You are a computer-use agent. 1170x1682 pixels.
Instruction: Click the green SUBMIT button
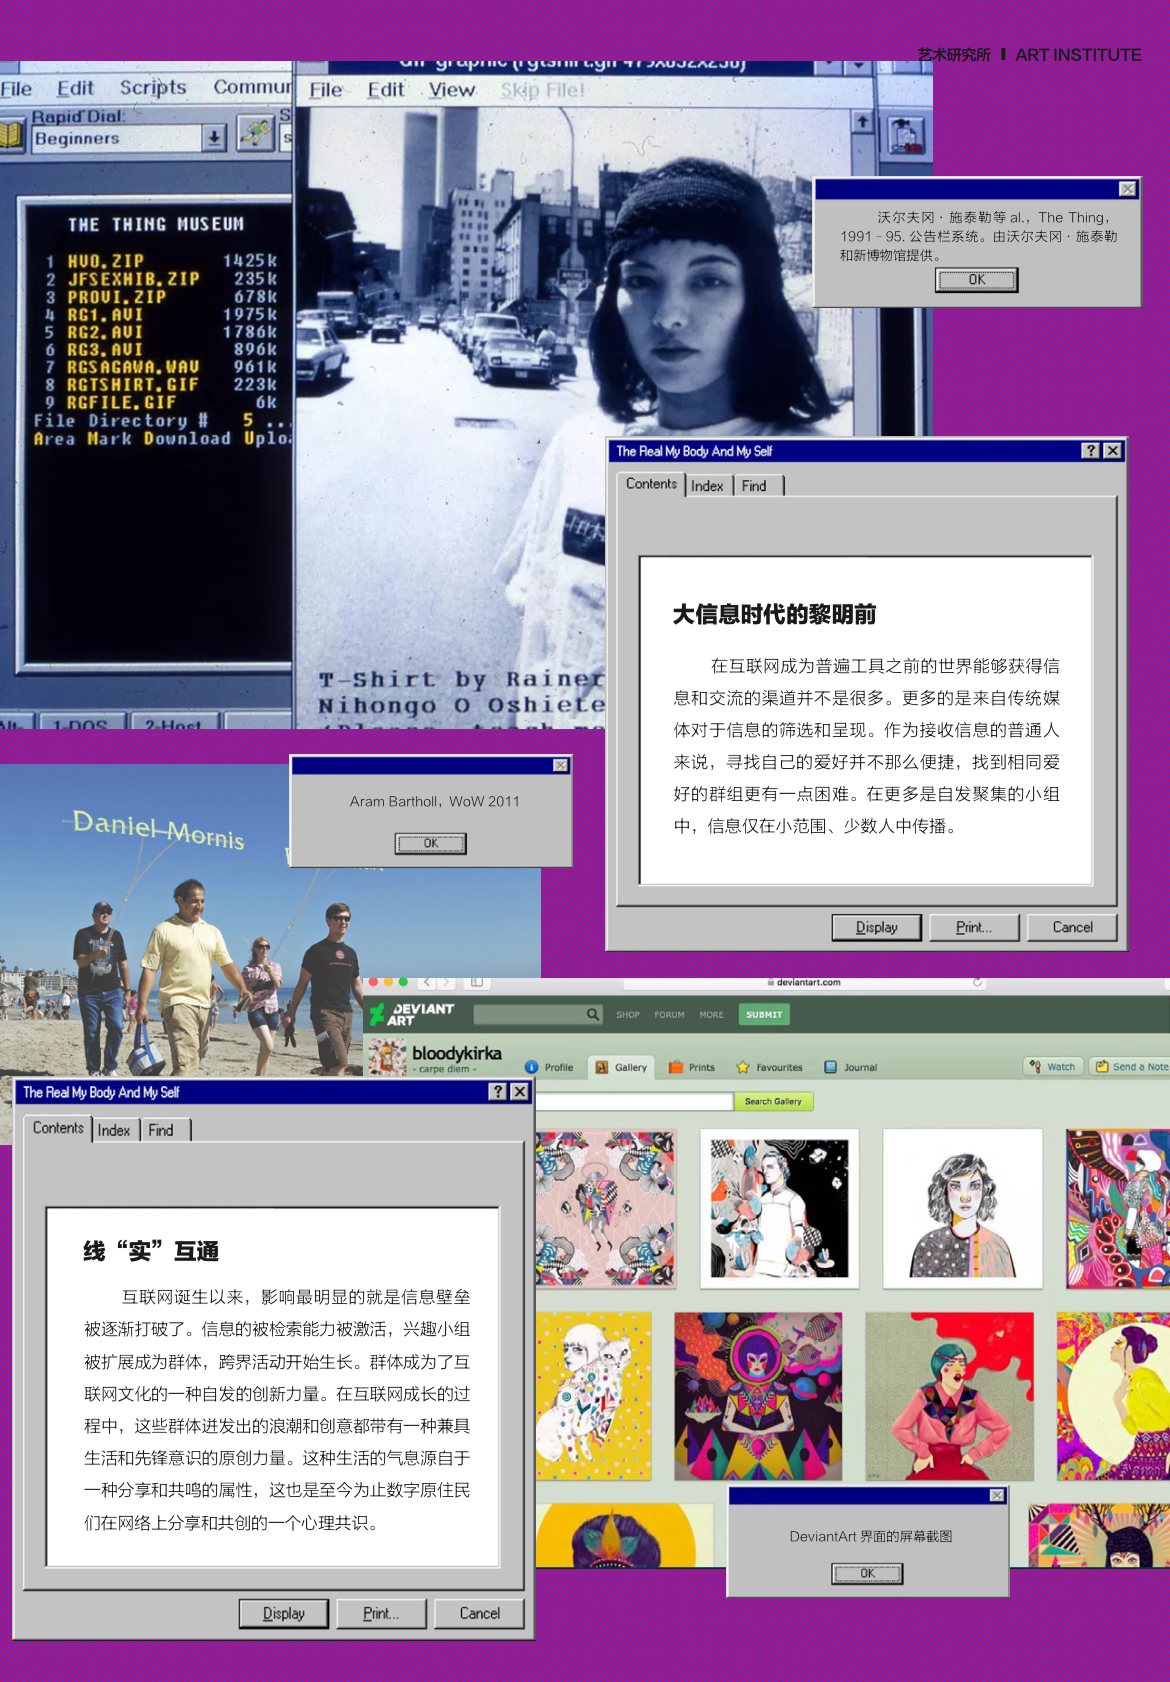click(764, 1014)
